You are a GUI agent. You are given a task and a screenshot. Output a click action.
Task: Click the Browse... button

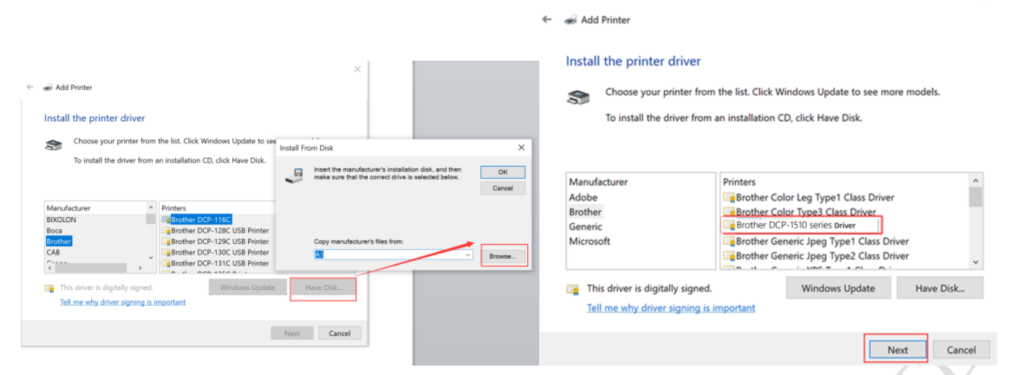point(502,256)
